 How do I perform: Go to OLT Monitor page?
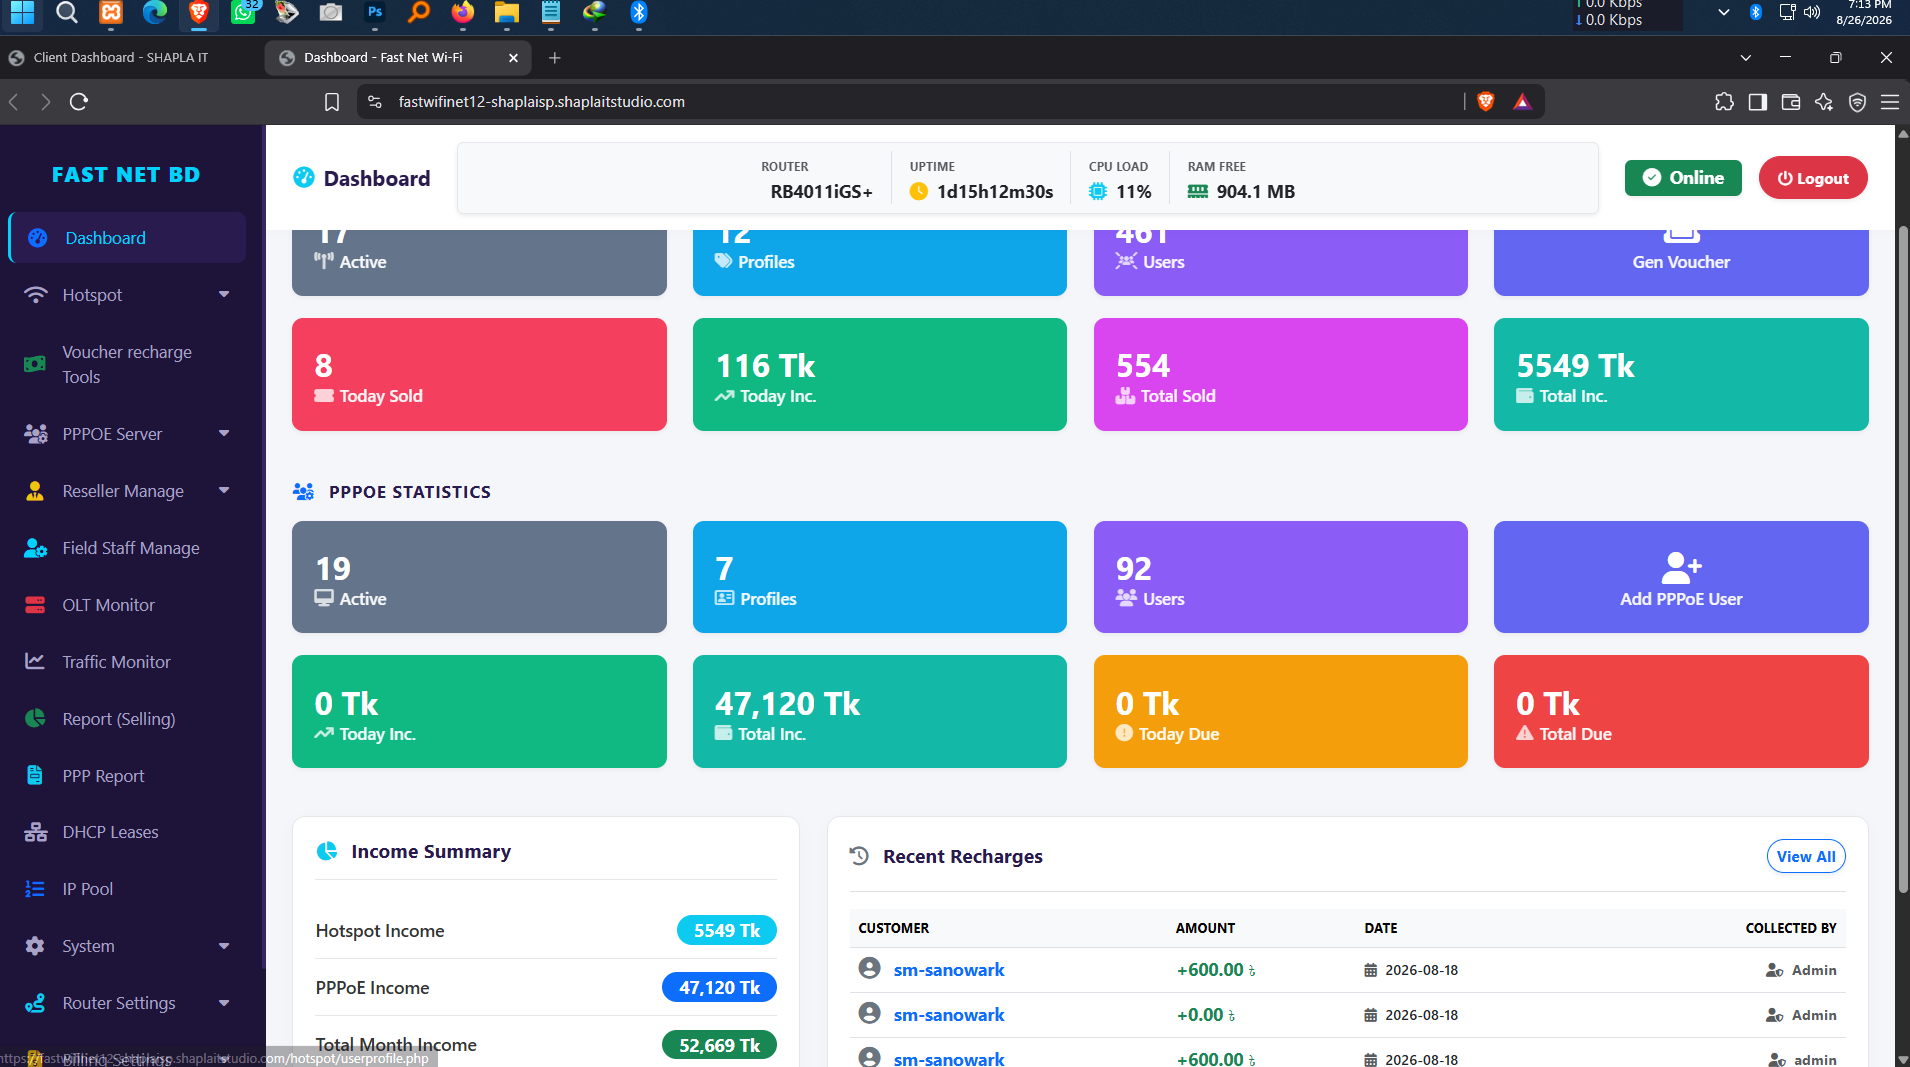coord(127,605)
